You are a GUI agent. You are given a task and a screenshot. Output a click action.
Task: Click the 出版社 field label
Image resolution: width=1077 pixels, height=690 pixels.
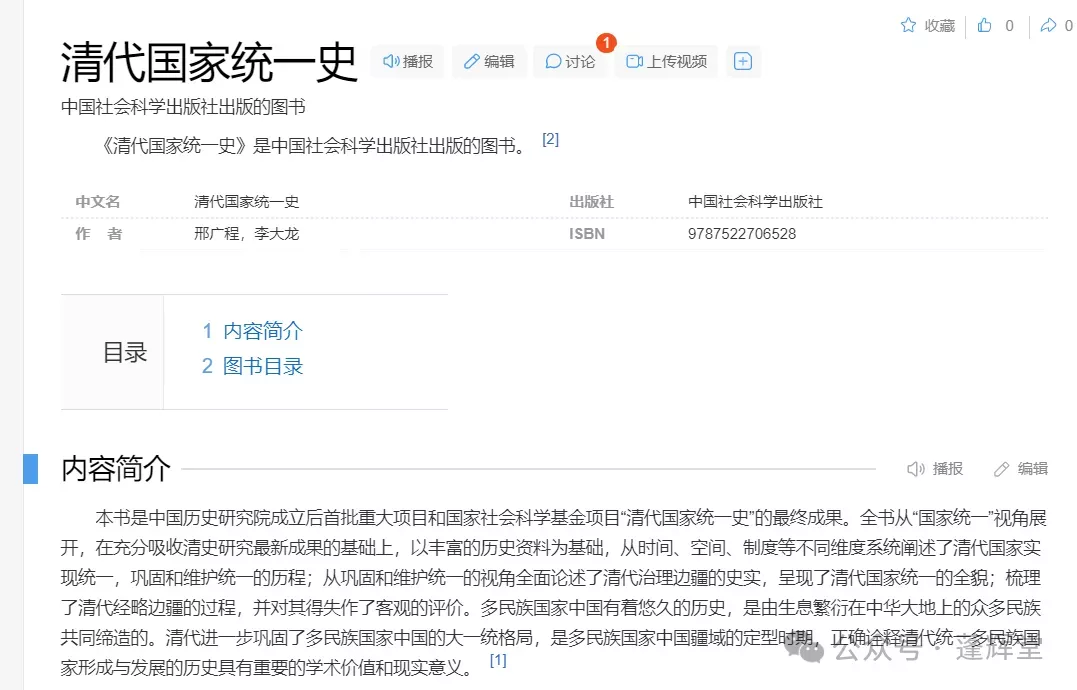[x=591, y=202]
